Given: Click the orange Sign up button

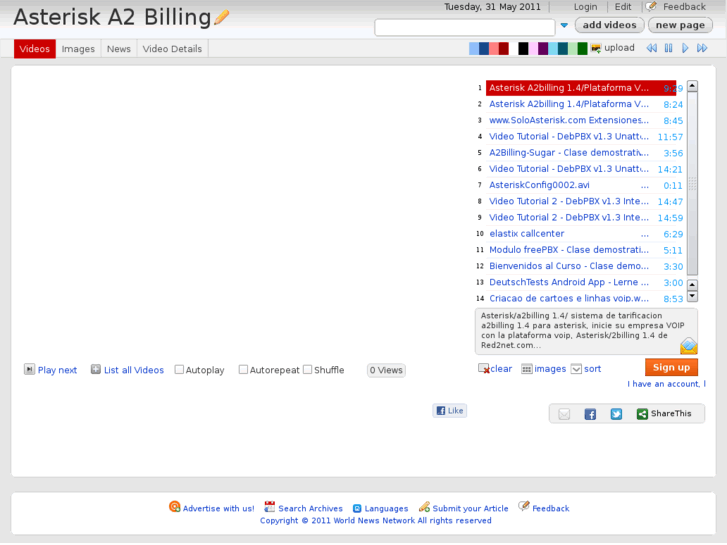Looking at the screenshot, I should 671,367.
